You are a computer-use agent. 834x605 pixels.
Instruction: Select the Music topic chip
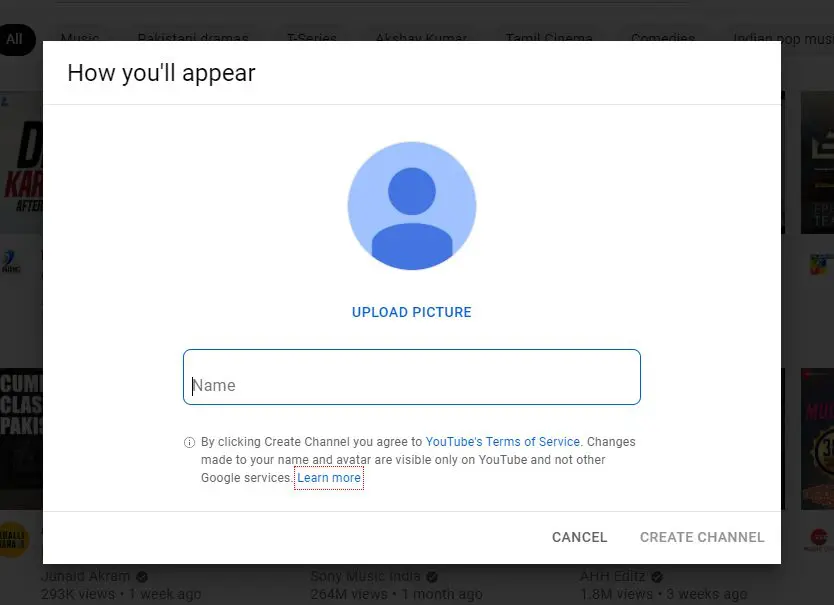pos(80,38)
